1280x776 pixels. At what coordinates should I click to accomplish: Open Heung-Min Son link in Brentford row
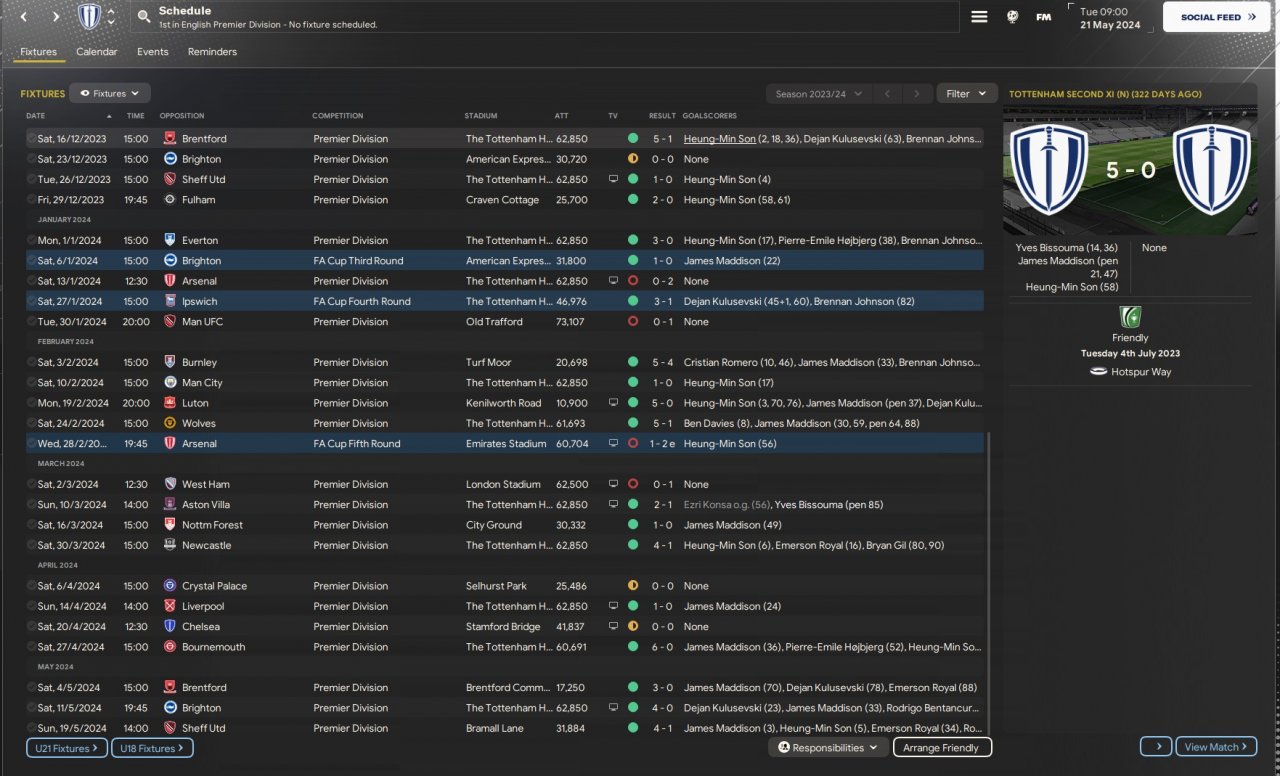coord(720,139)
